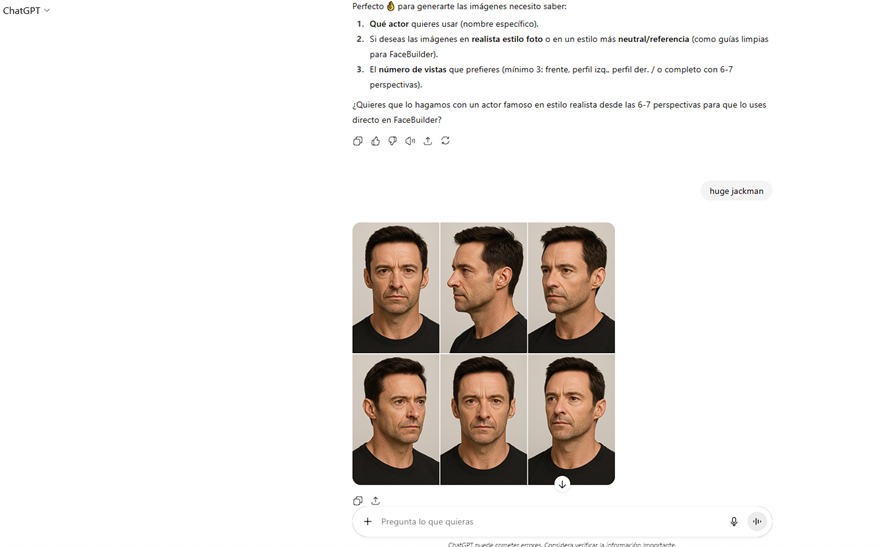Open the ChatGPT model selector dropdown
Screen dimensions: 886x547
(26, 10)
